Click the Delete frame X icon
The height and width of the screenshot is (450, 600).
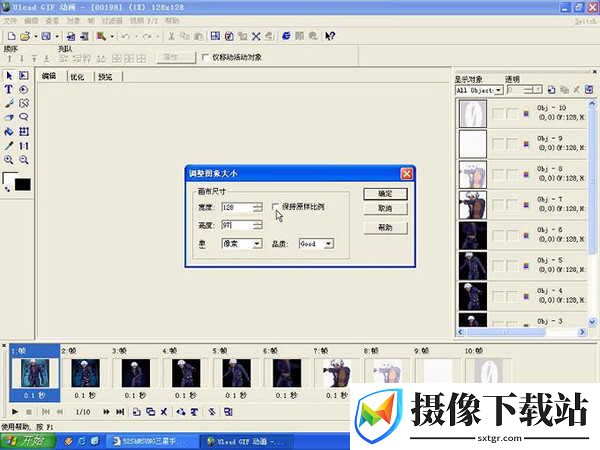164,412
